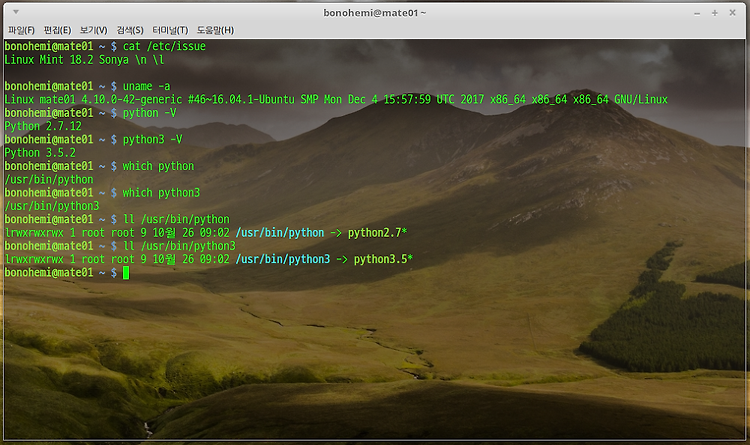Click the 'Python 3.5.2' output line
Screen dimensions: 750x445
40,153
